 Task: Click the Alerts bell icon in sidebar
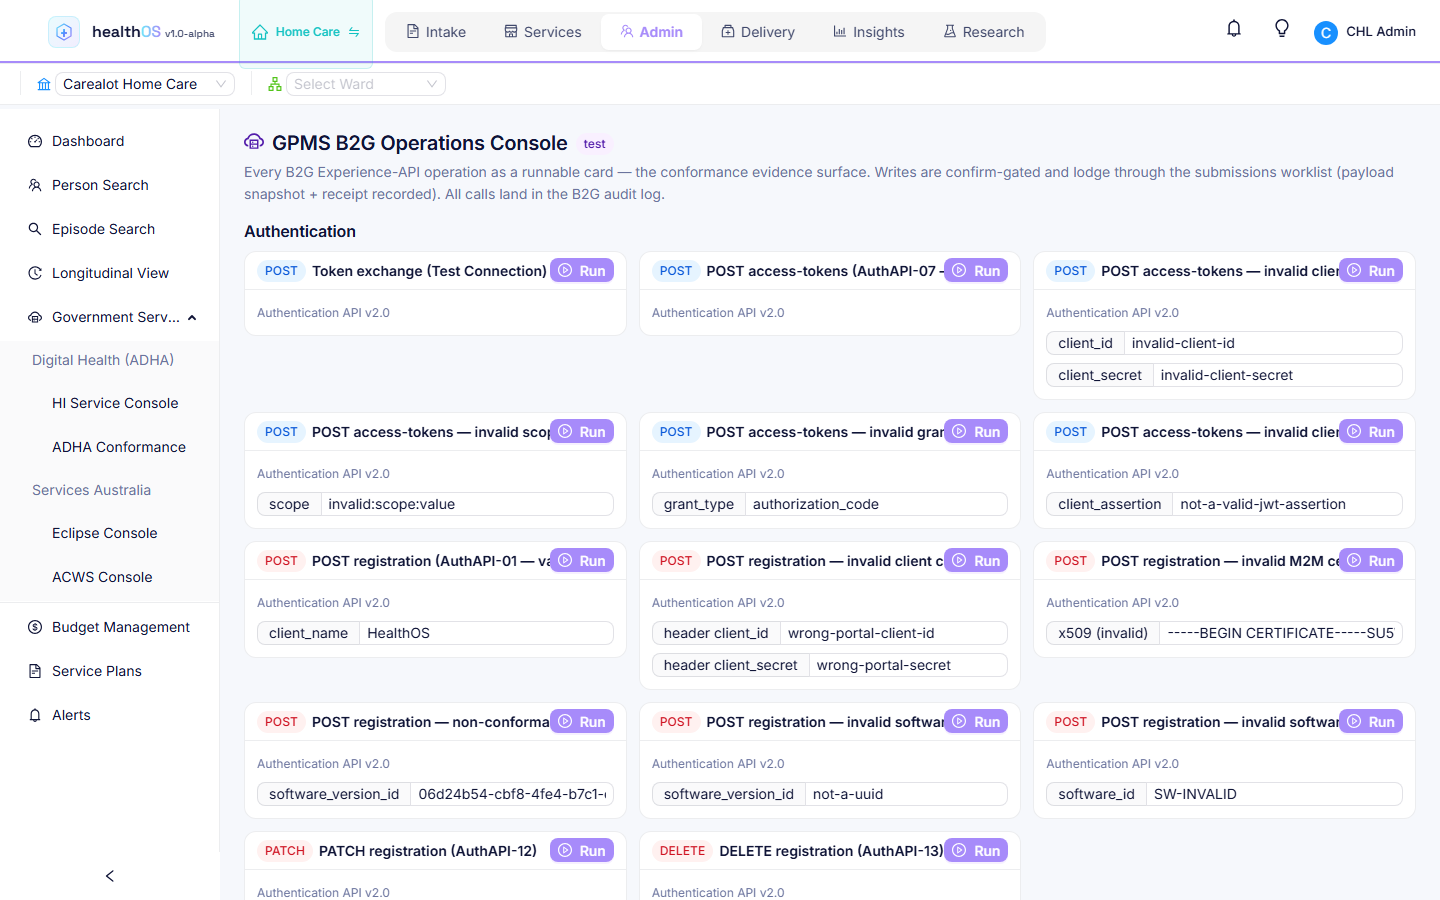point(35,715)
